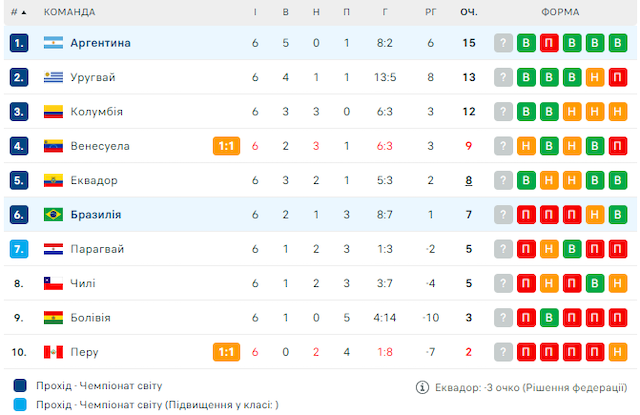640x415 pixels.
Task: Sort standings by ОЧ. points column
Action: [468, 12]
